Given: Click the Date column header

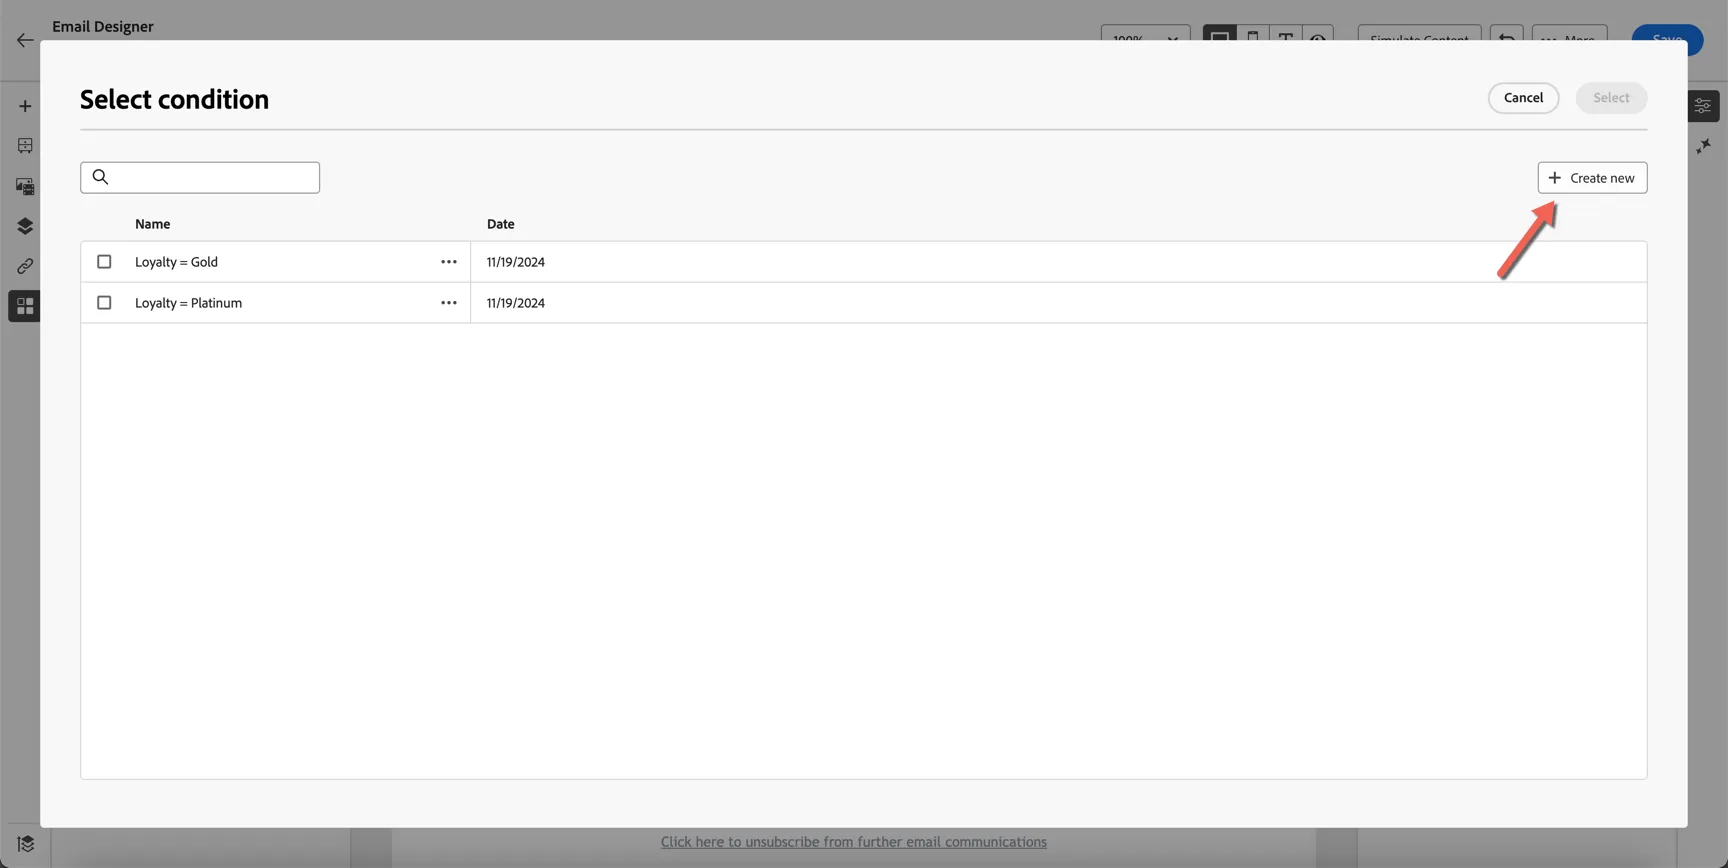Looking at the screenshot, I should pyautogui.click(x=501, y=224).
